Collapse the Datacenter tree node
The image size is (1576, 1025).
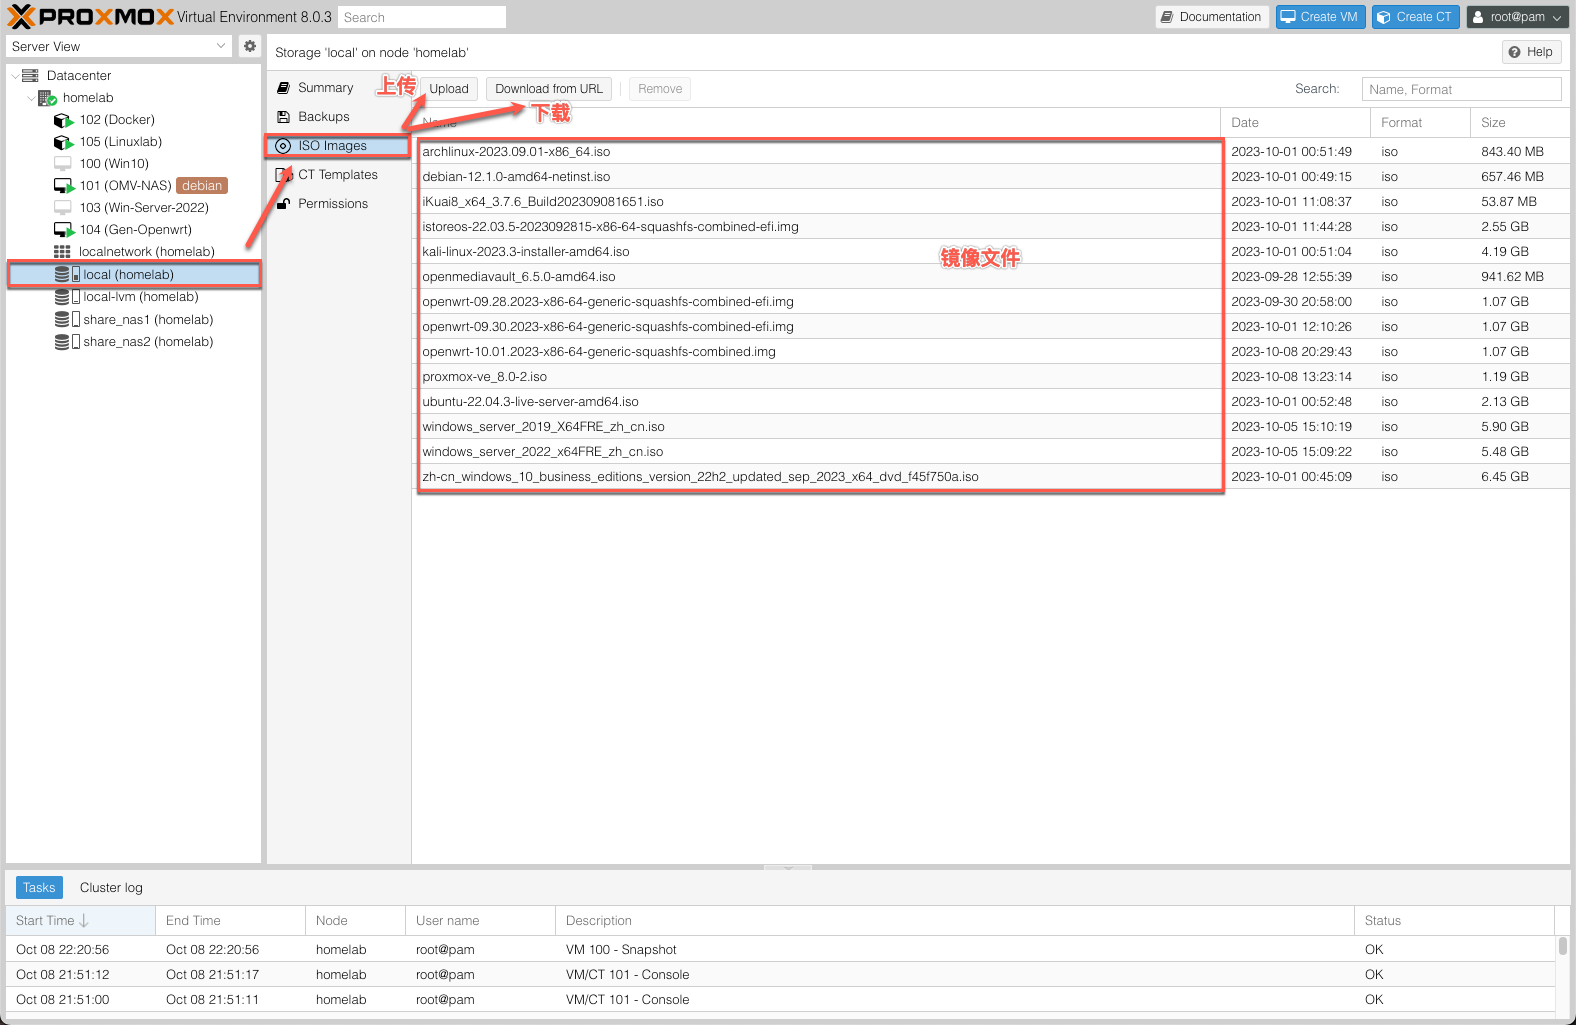click(x=14, y=76)
